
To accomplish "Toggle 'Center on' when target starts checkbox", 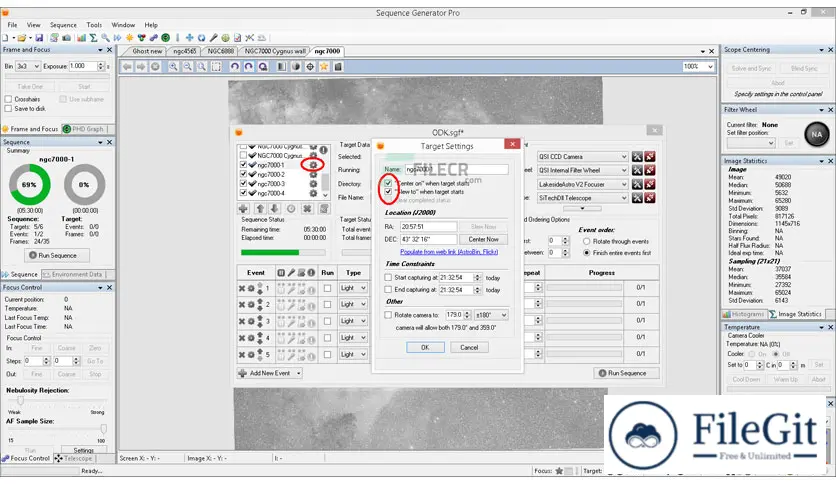I will click(388, 183).
